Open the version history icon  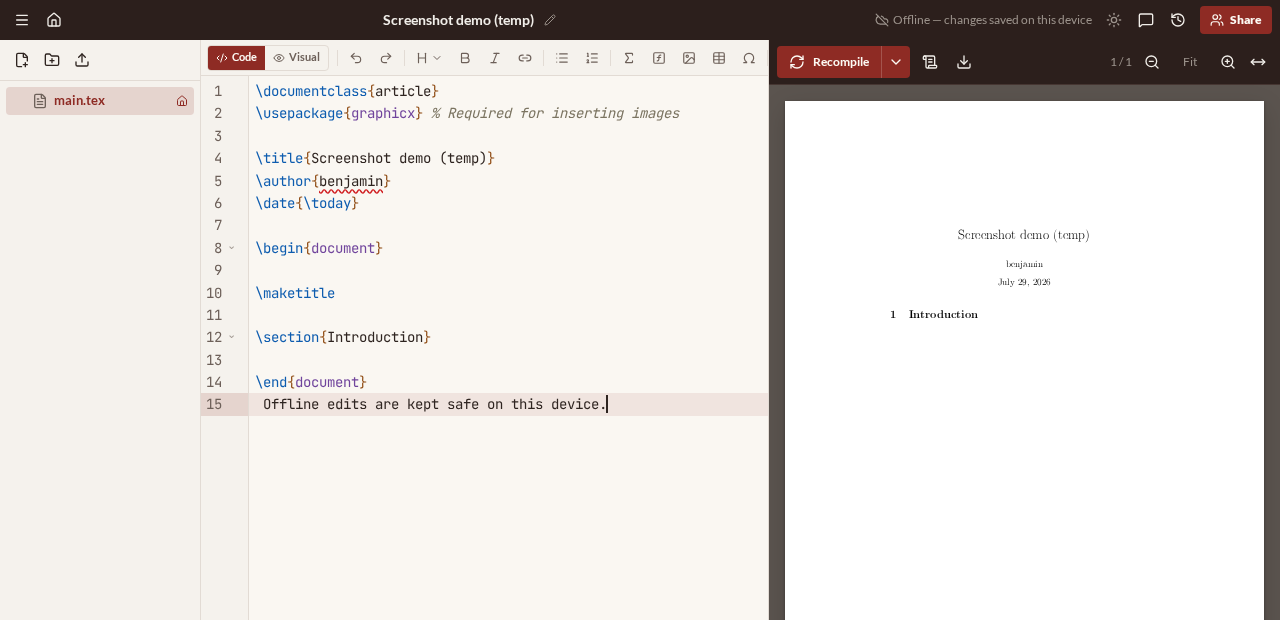tap(1178, 20)
